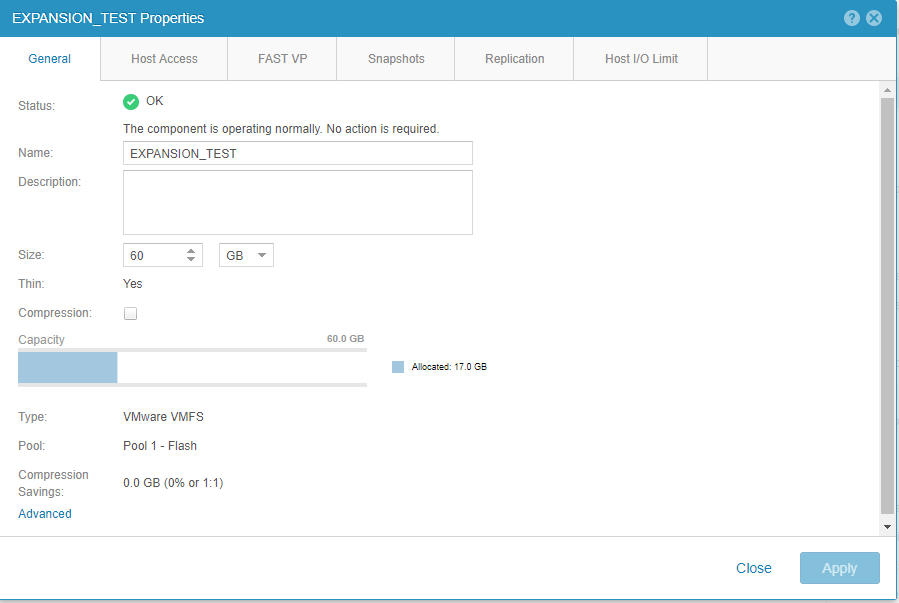Close the properties dialog with X icon
The height and width of the screenshot is (603, 899).
[x=874, y=18]
